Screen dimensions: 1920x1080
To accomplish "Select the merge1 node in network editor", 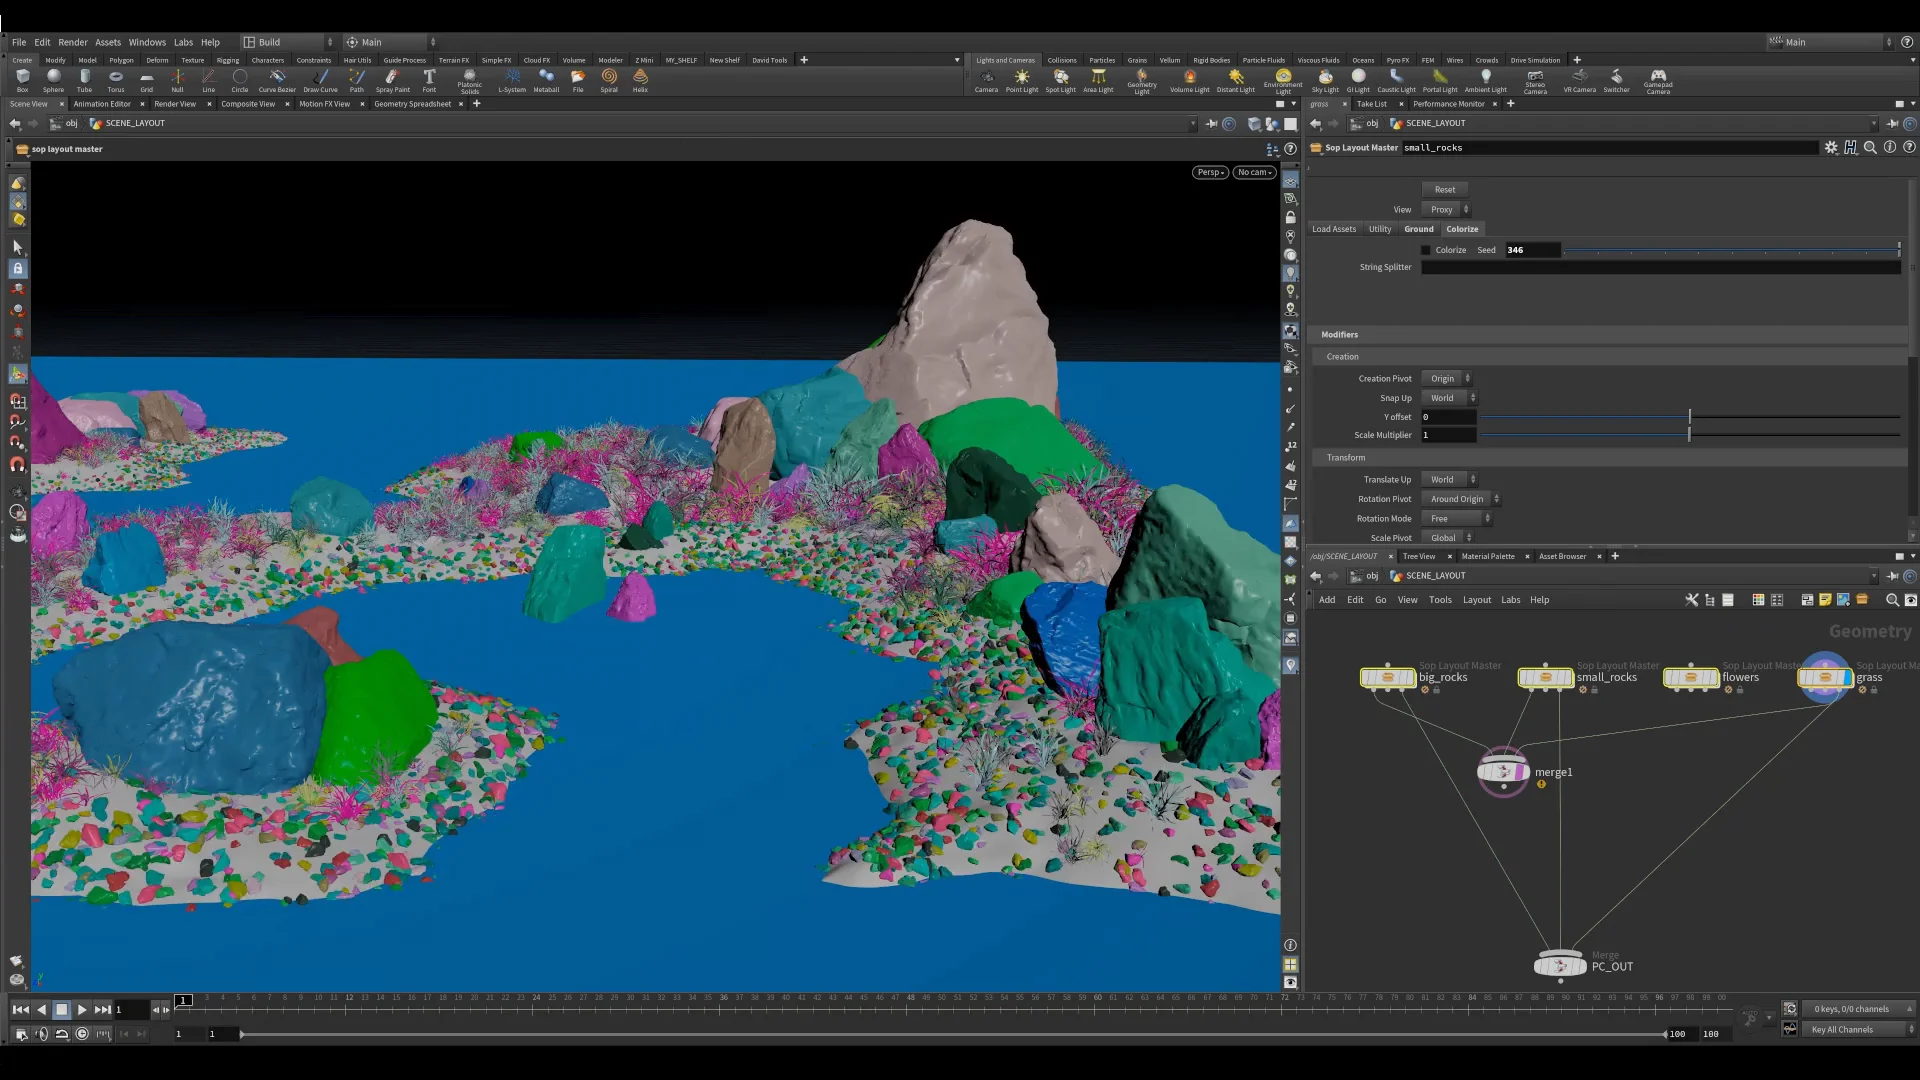I will click(1503, 771).
